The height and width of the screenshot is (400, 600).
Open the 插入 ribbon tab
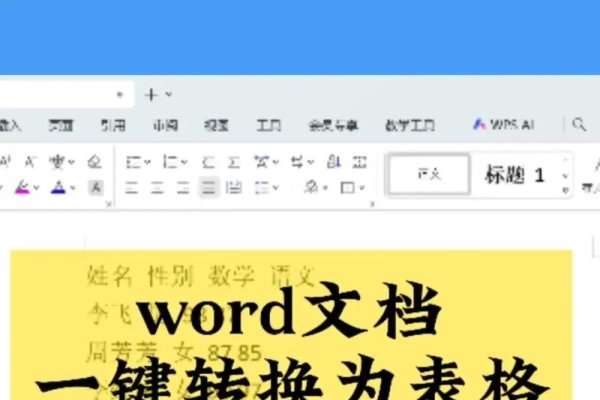(x=10, y=125)
